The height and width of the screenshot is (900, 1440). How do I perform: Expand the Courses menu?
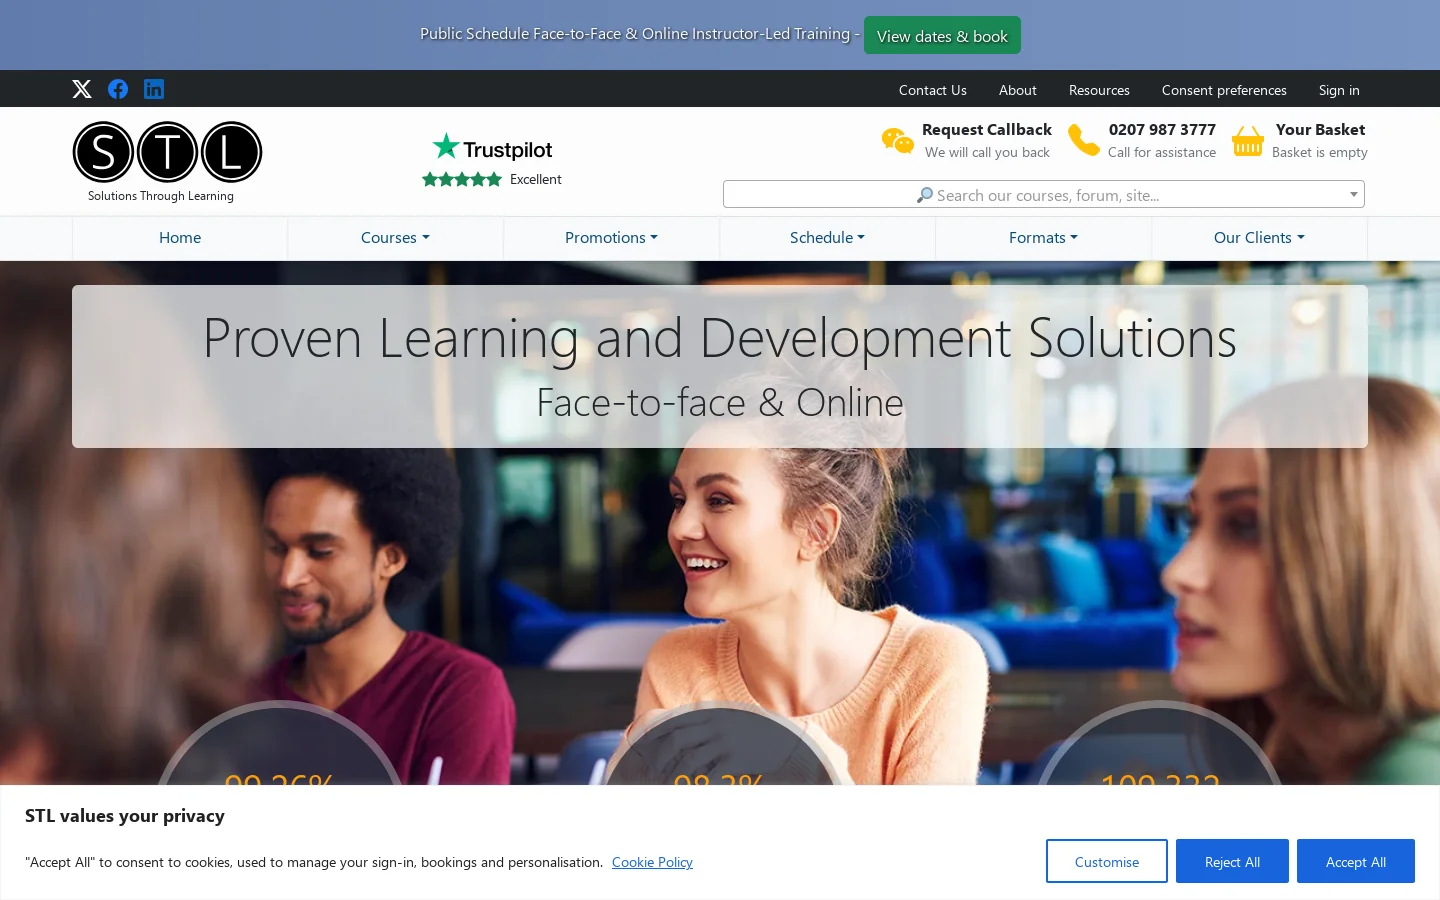point(395,237)
